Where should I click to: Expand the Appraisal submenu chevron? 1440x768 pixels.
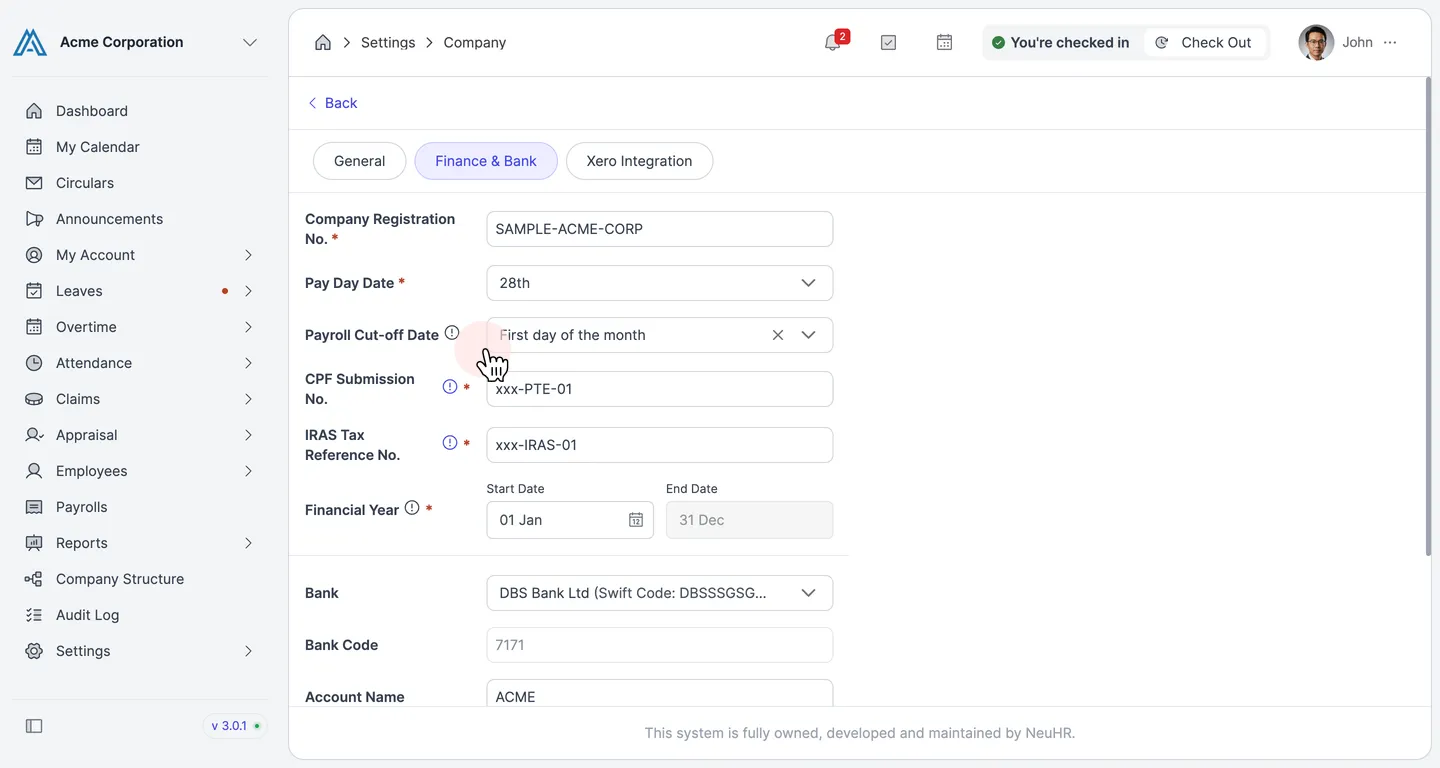click(x=248, y=435)
